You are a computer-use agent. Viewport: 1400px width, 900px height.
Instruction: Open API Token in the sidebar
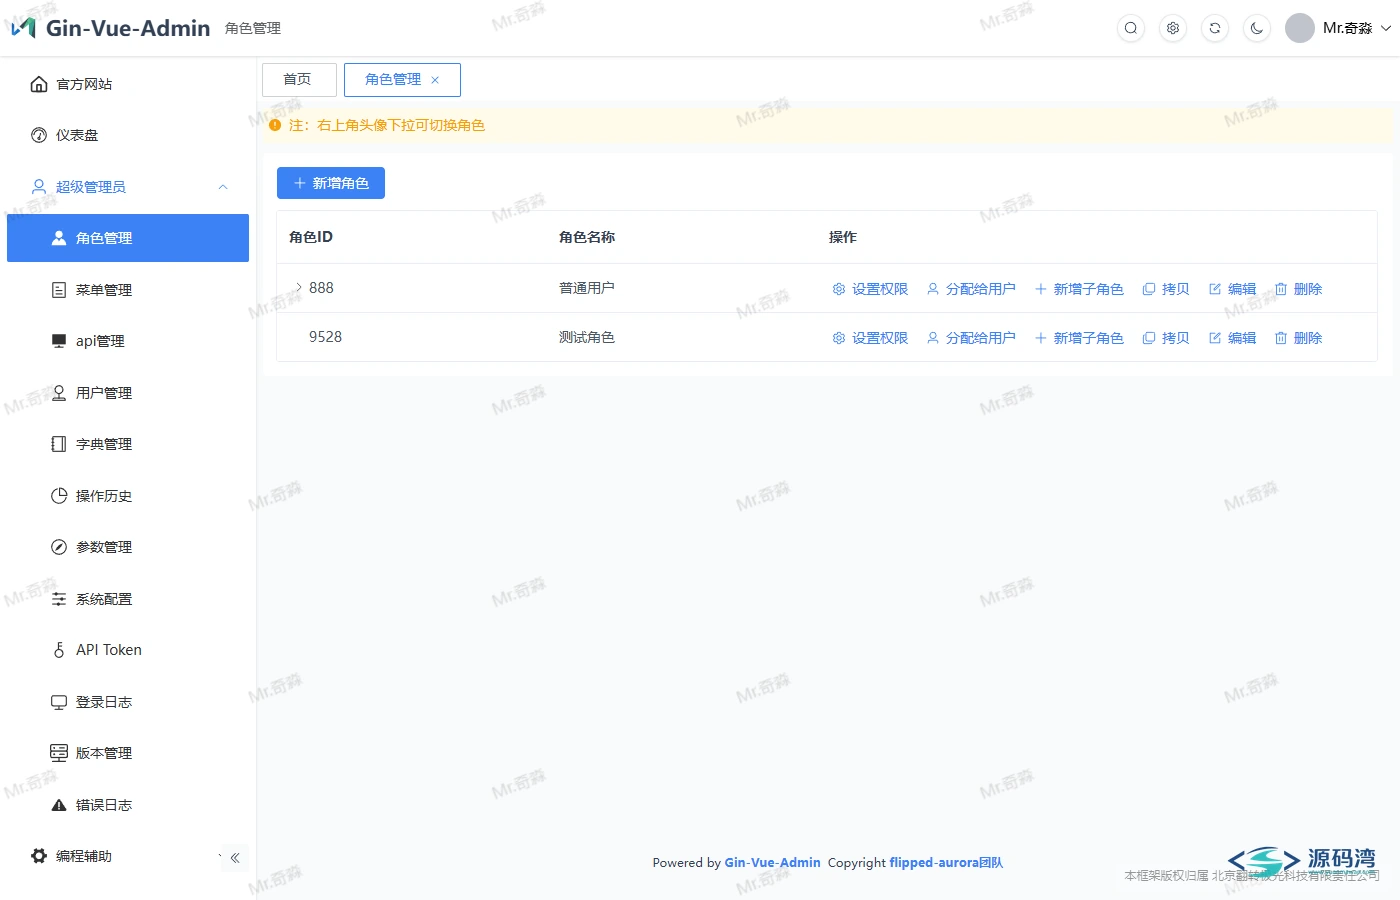pyautogui.click(x=128, y=650)
